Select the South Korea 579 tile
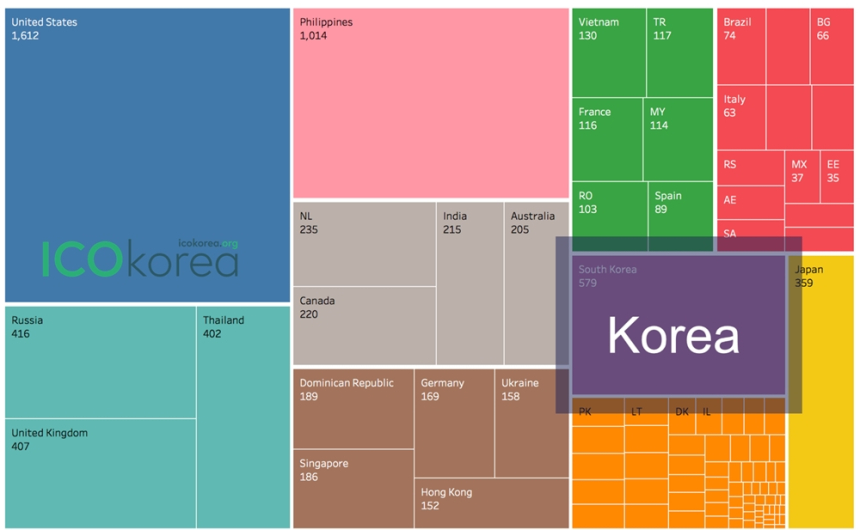Viewport: 860px width, 530px height. 679,325
